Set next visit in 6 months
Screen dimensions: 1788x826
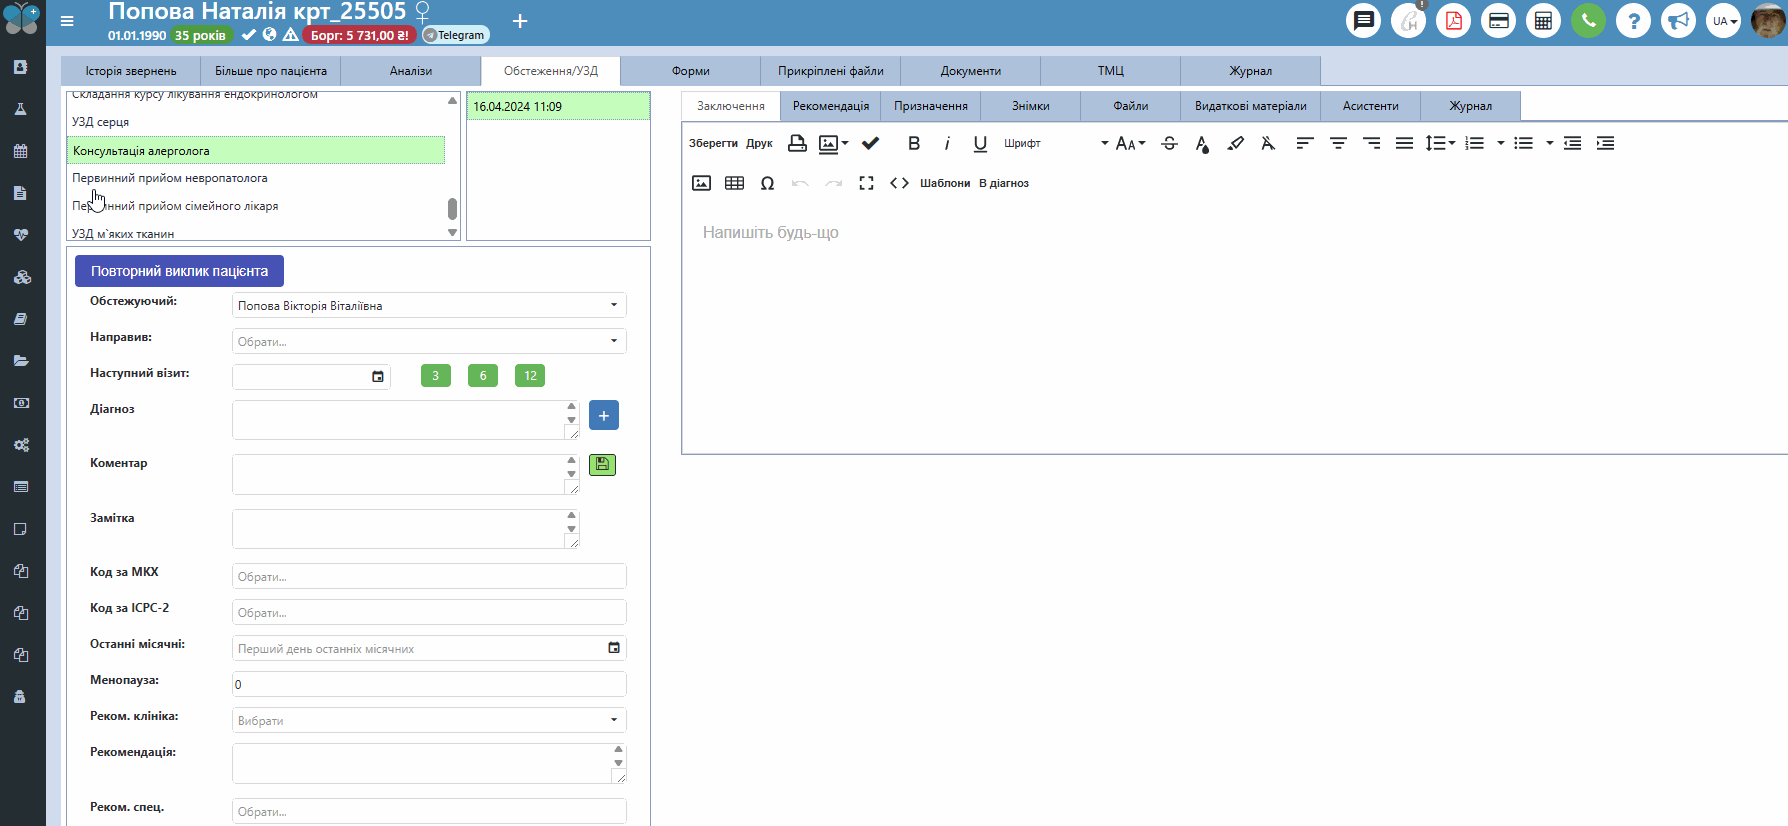(483, 376)
